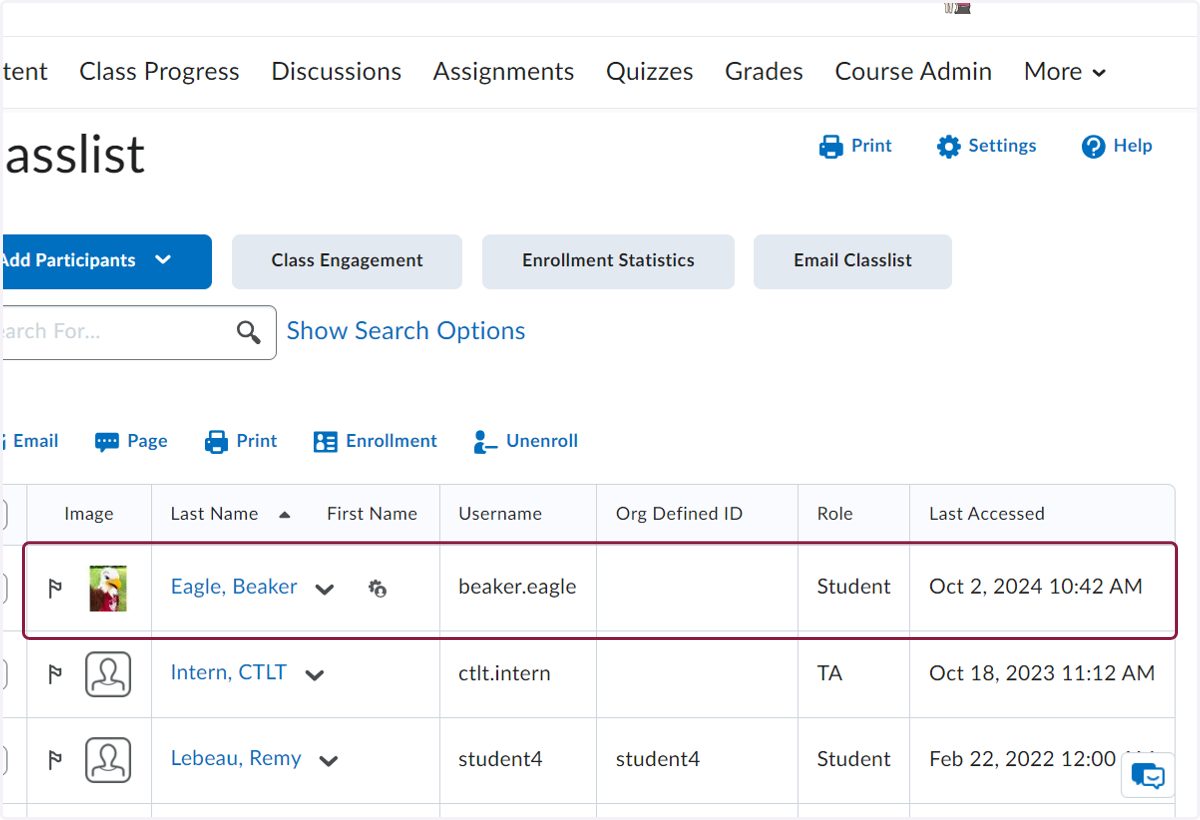
Task: Click the Show Search Options link
Action: tap(406, 331)
